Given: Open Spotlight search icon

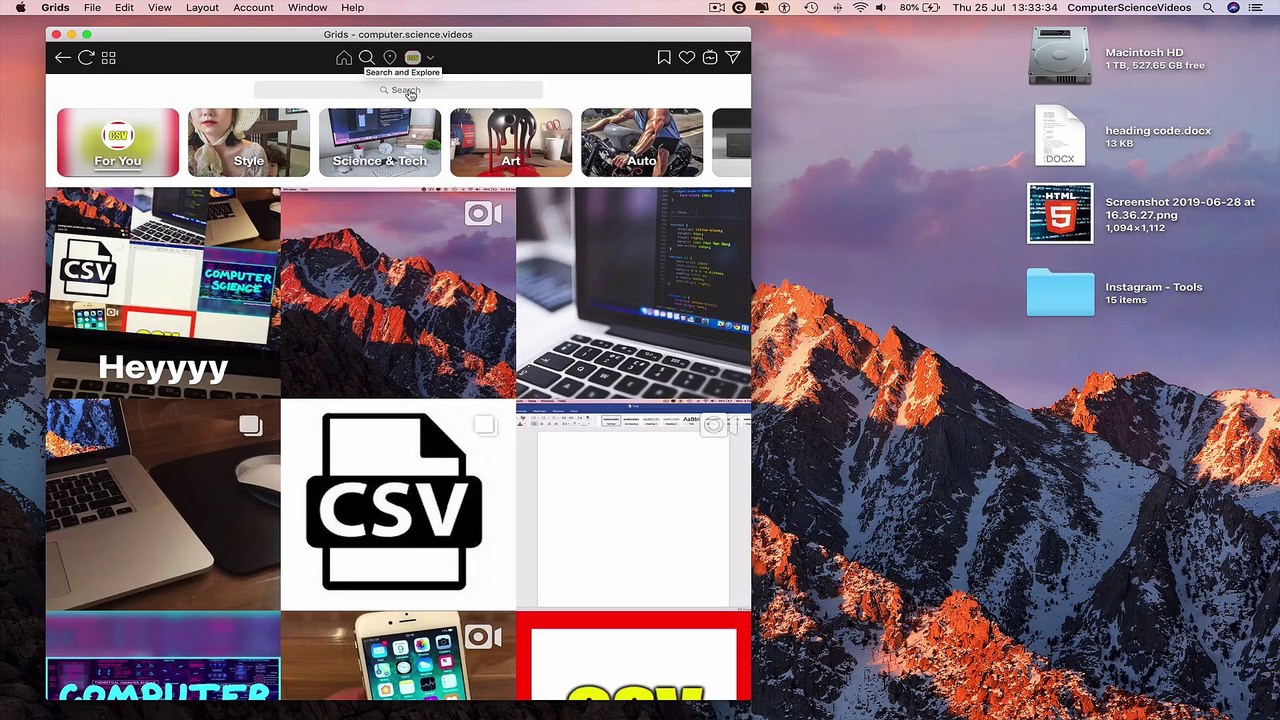Looking at the screenshot, I should point(1208,8).
